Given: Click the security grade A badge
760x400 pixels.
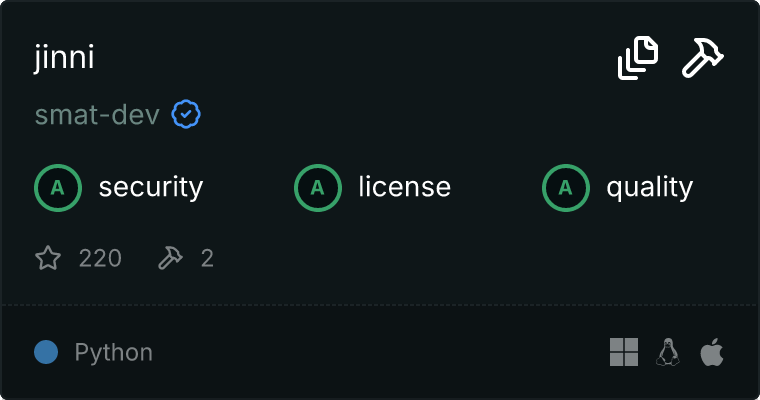Looking at the screenshot, I should [58, 187].
